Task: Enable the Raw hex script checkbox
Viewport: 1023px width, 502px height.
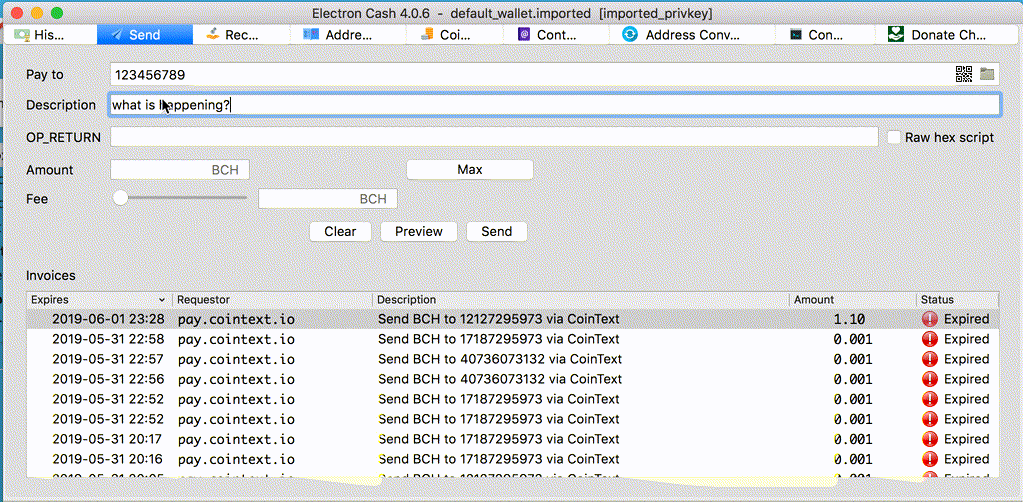Action: coord(894,137)
